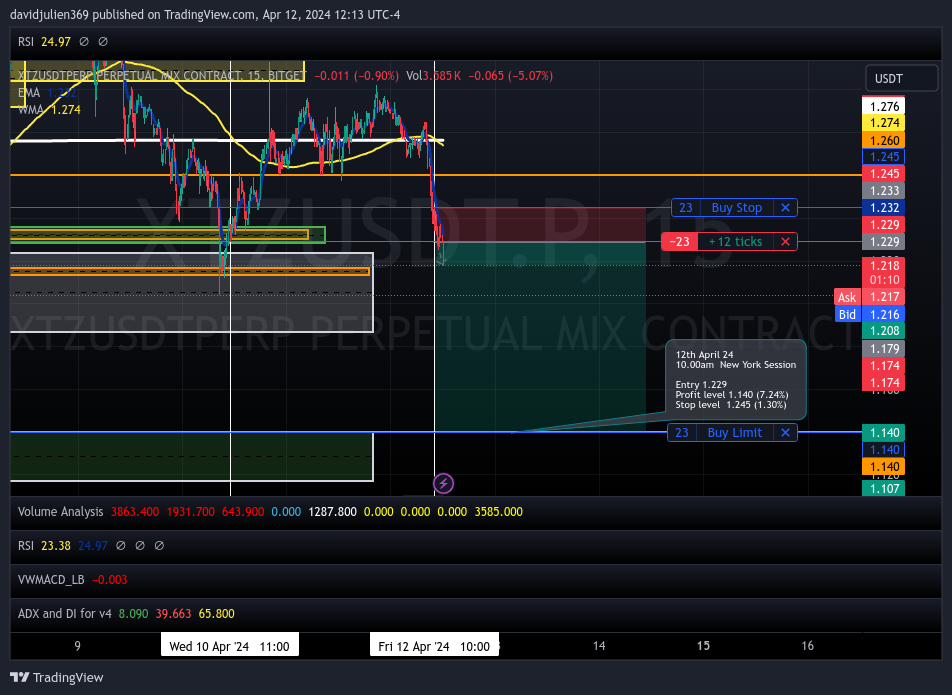Screen dimensions: 952x695
Task: Select the Wed 10 Apr '24 11:00 time label
Action: coord(230,646)
